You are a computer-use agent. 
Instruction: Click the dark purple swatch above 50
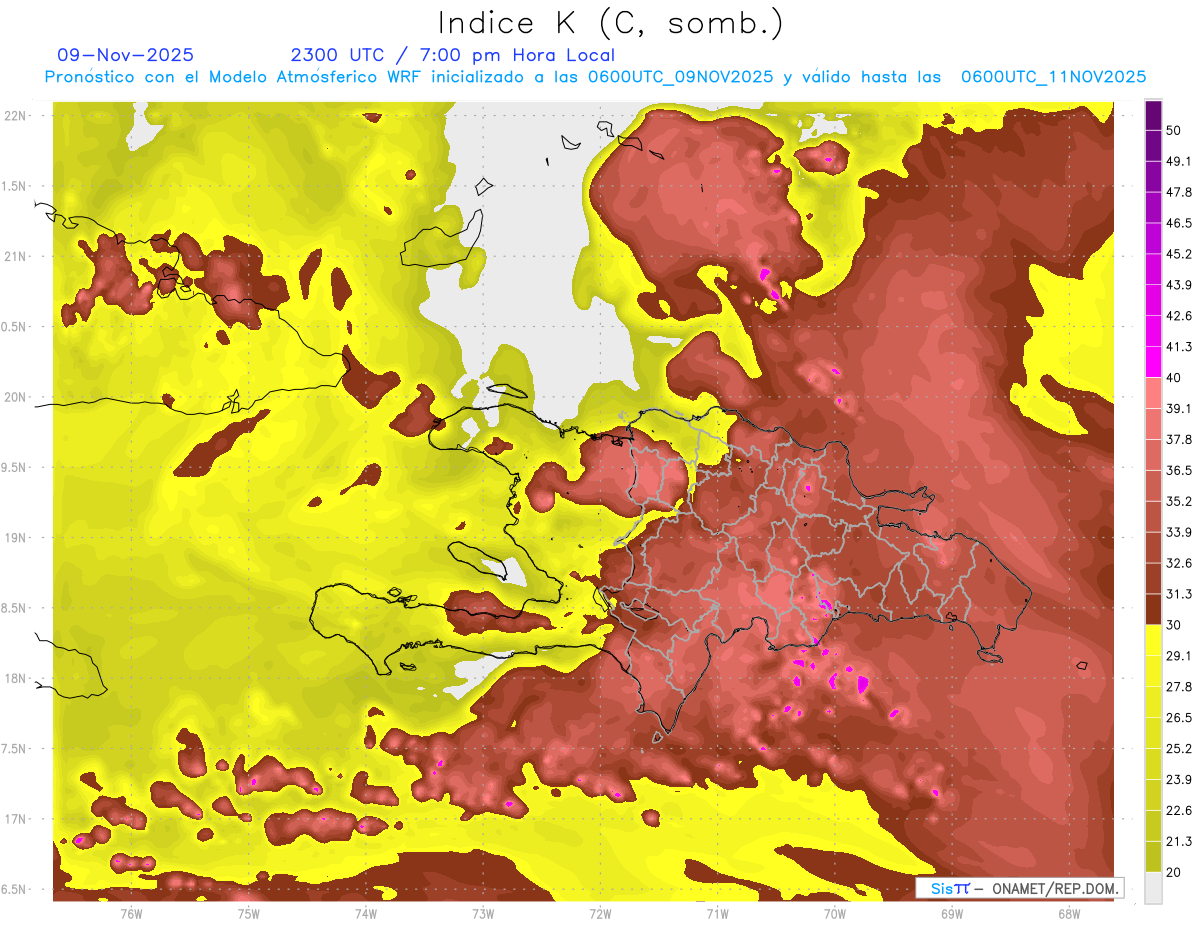pyautogui.click(x=1153, y=116)
